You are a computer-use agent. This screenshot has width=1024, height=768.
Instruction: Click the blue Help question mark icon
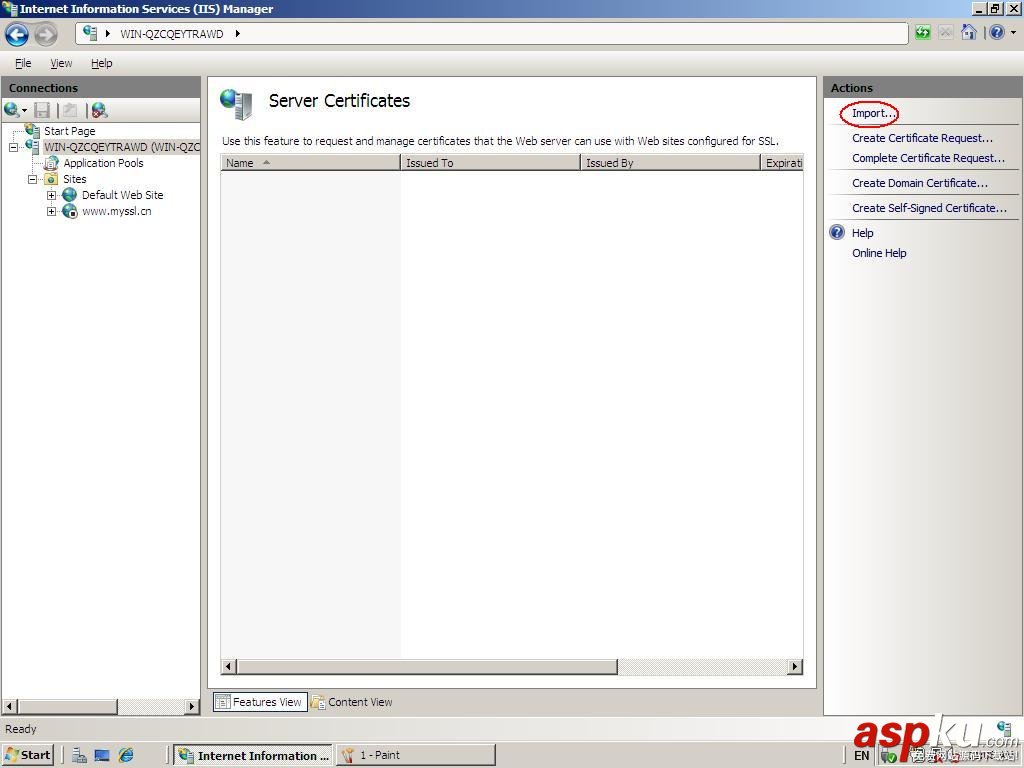996,33
